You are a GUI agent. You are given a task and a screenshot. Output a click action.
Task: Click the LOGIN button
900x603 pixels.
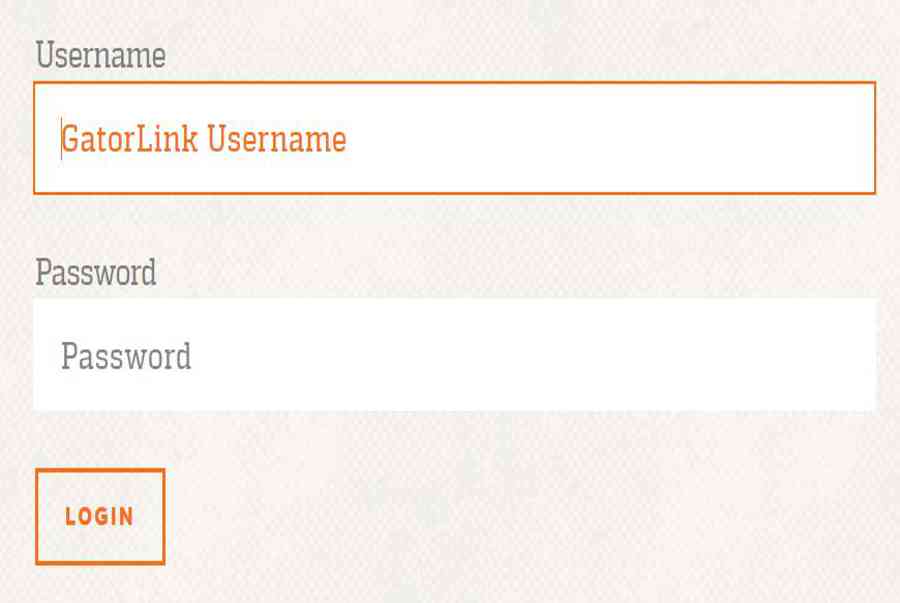100,516
